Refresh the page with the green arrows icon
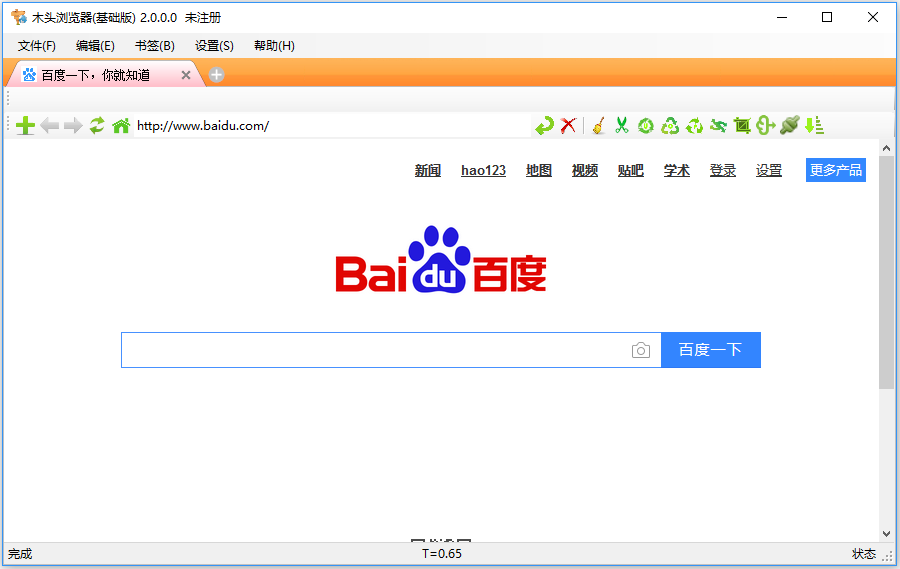Screen dimensions: 900x569 pyautogui.click(x=97, y=125)
